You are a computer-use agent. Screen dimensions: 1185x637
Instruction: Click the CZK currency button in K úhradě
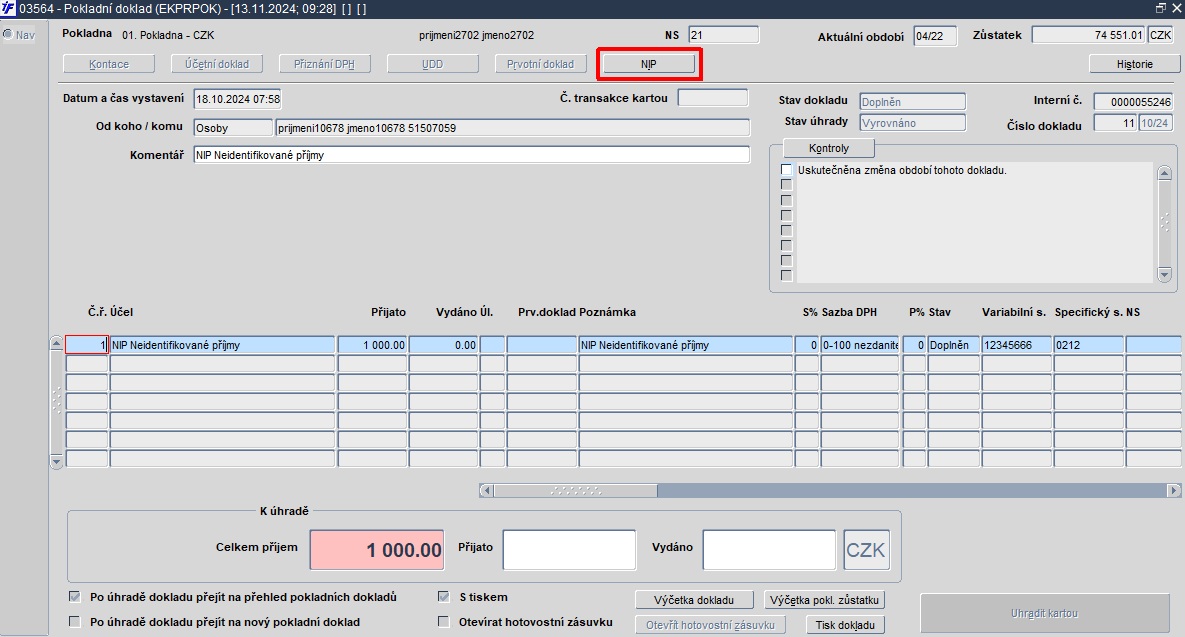[x=865, y=550]
